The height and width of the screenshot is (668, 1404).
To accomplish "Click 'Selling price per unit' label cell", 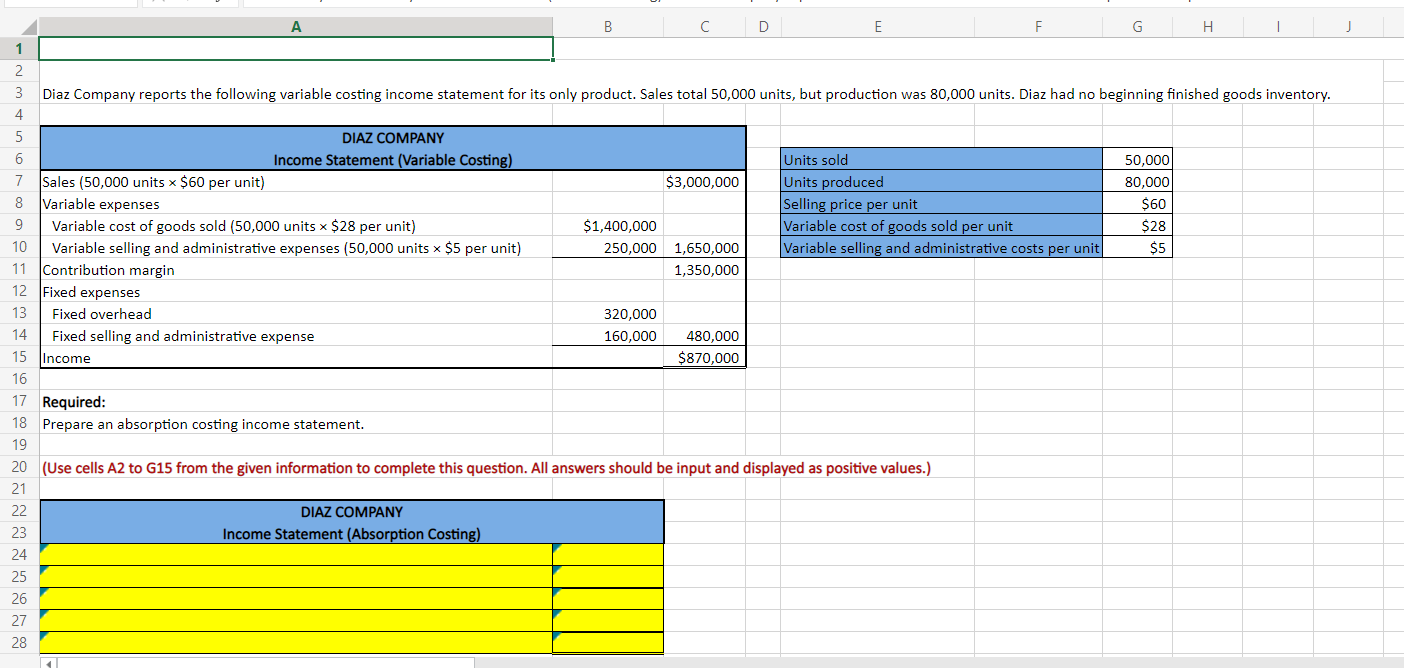I will (x=941, y=204).
